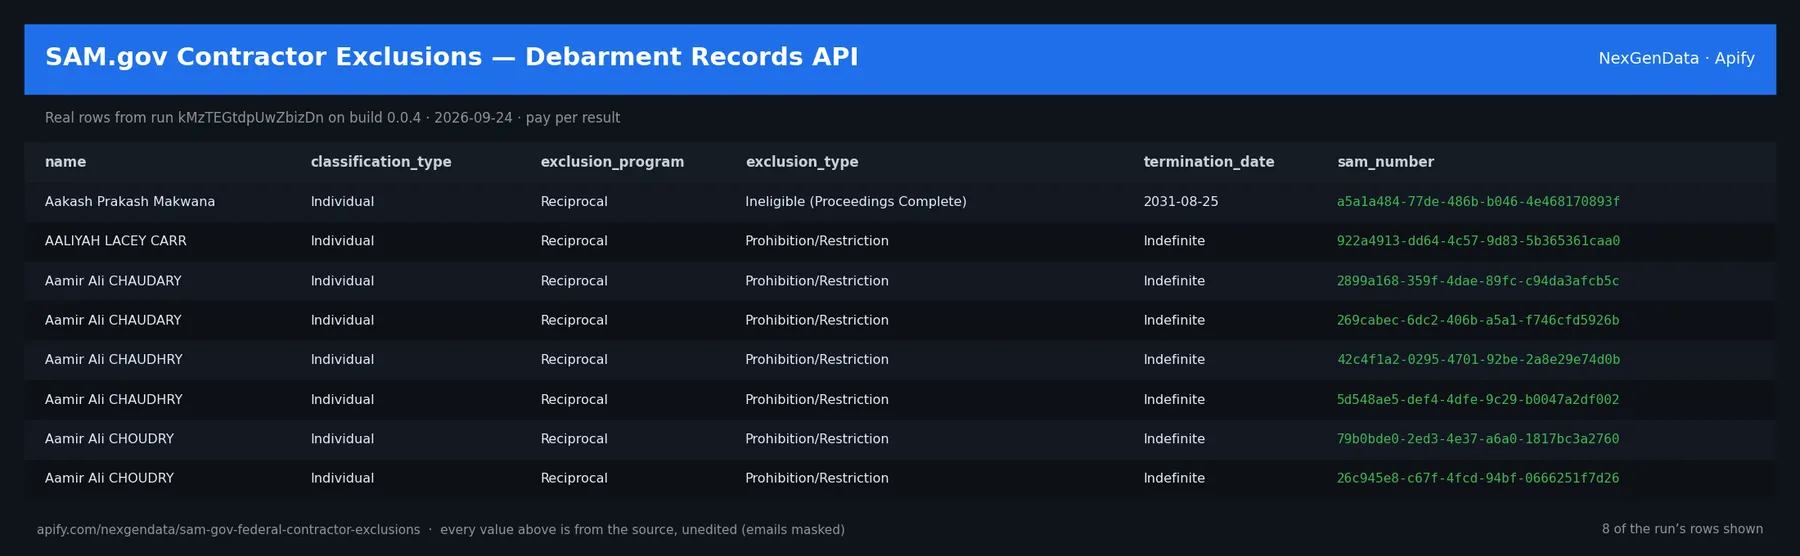
Task: Select sam number '26c945e8-c67f-4fcd-94bf-0666251f7d26'
Action: 1478,479
